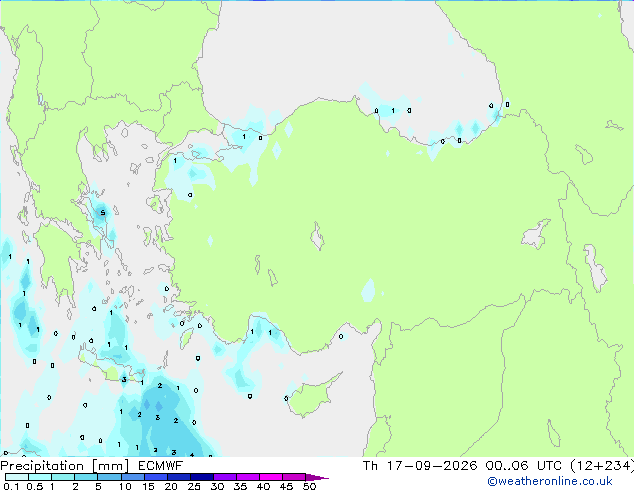
Task: Click the 45 mm legend swatch before the arrow
Action: click(x=294, y=477)
